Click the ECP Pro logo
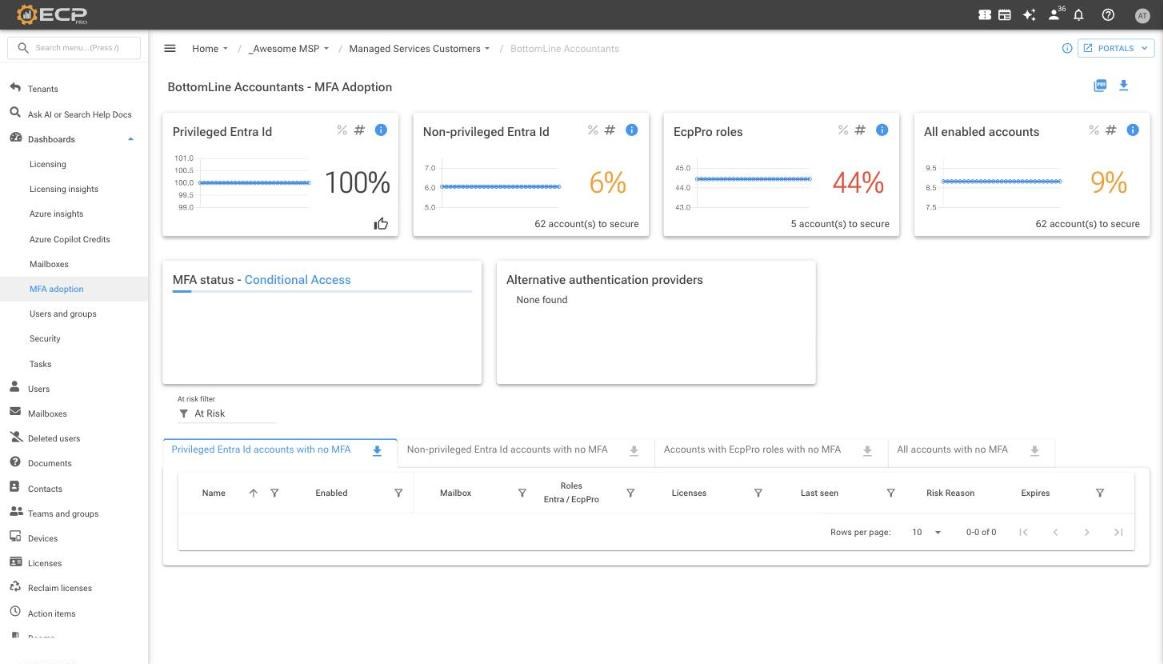Screen dimensions: 1163x664 (52, 15)
